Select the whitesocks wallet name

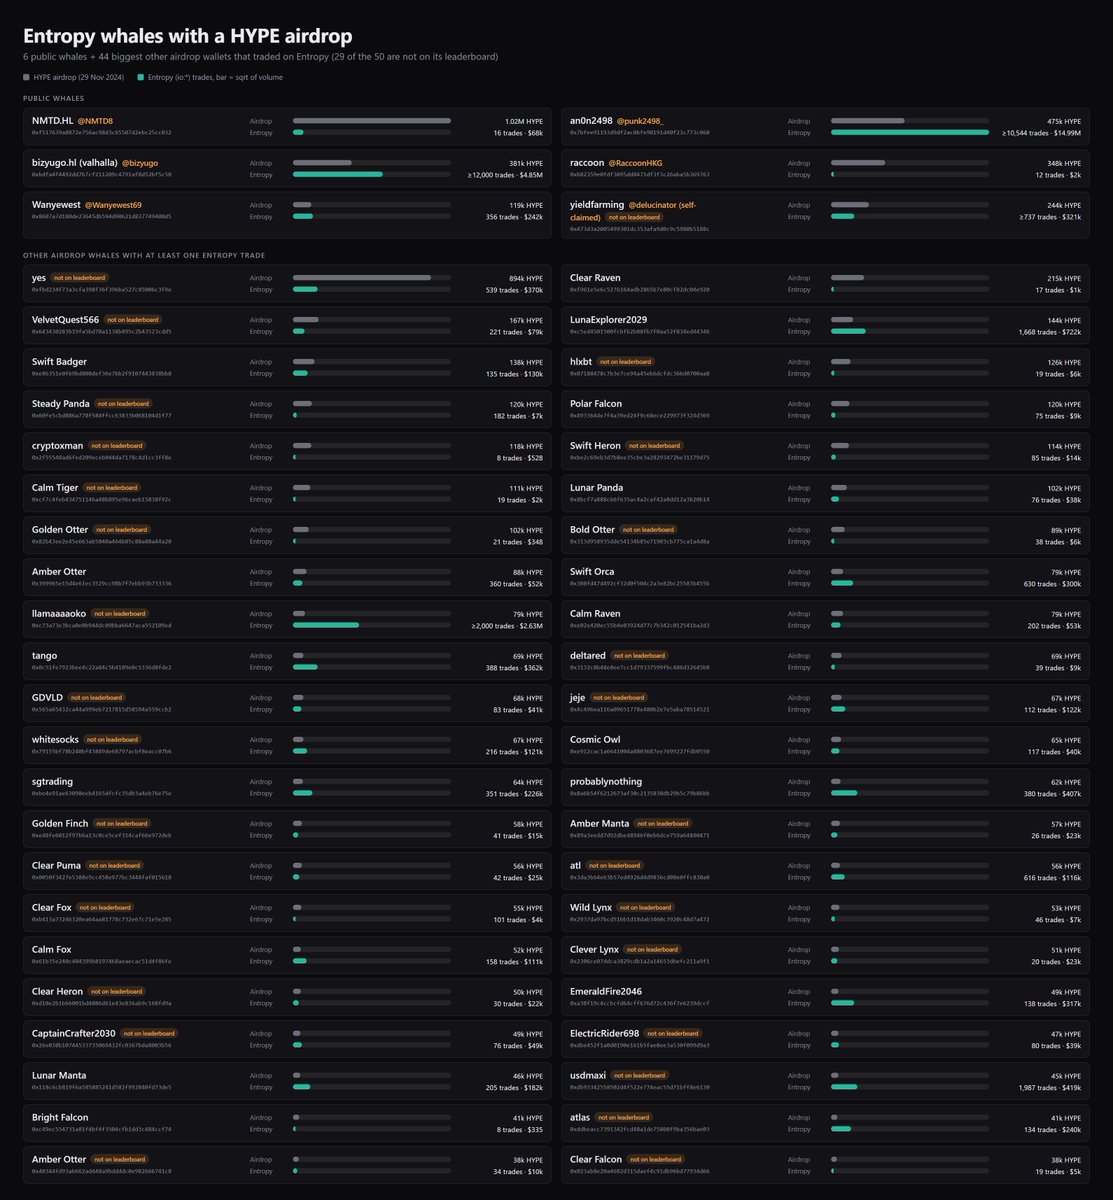[x=56, y=740]
